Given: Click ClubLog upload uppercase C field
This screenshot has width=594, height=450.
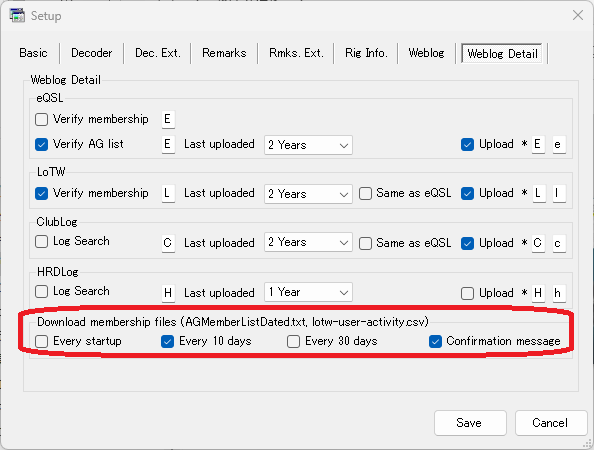Looking at the screenshot, I should (x=538, y=243).
